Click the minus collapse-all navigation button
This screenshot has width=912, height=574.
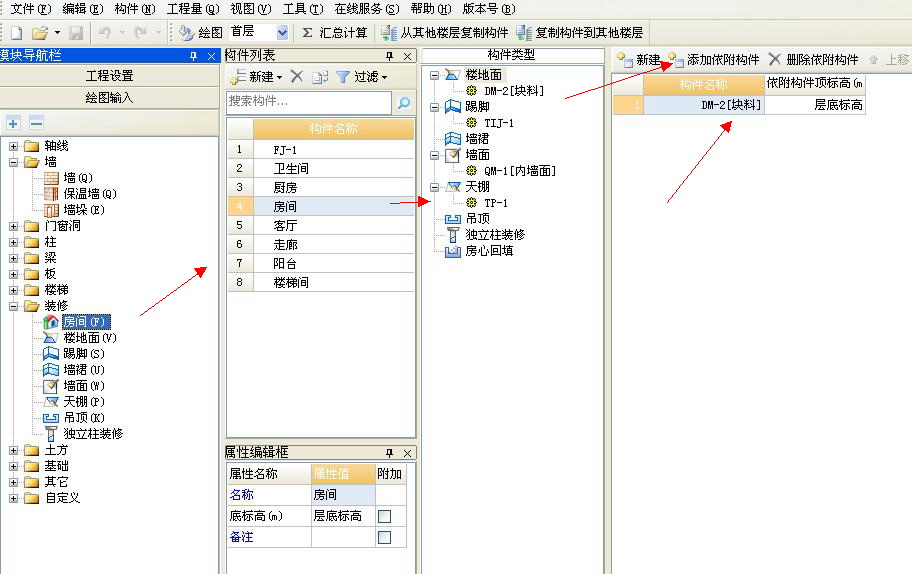tap(36, 123)
